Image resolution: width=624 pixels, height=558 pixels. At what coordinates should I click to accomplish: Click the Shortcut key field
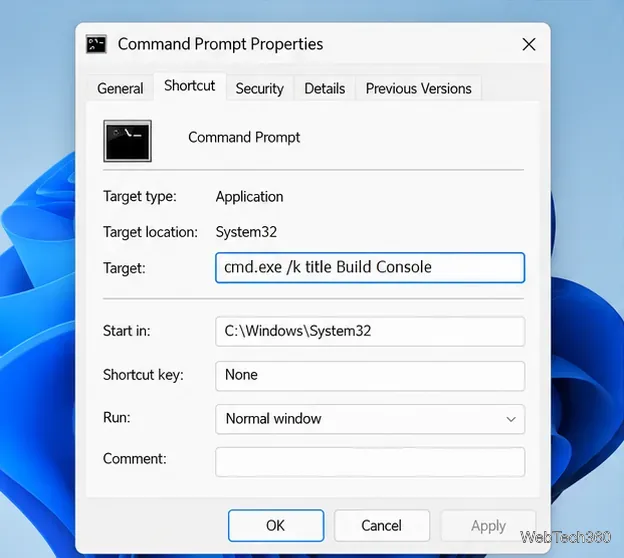(x=370, y=375)
